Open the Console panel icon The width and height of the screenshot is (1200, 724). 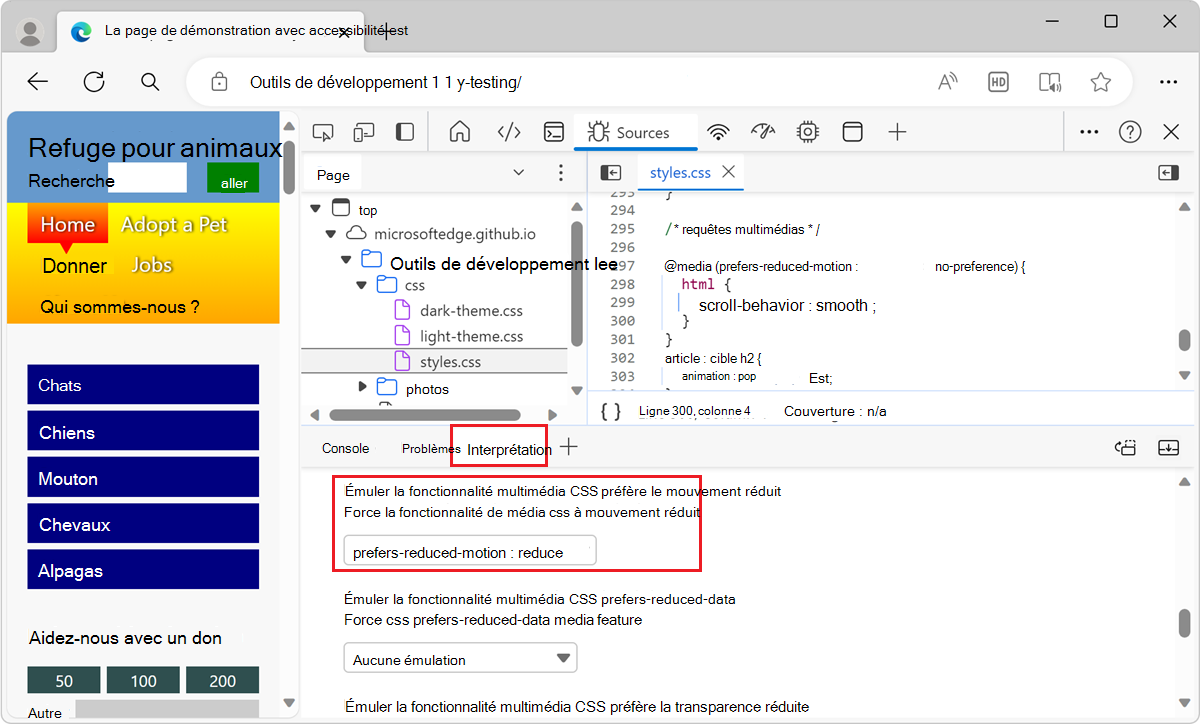click(x=553, y=131)
